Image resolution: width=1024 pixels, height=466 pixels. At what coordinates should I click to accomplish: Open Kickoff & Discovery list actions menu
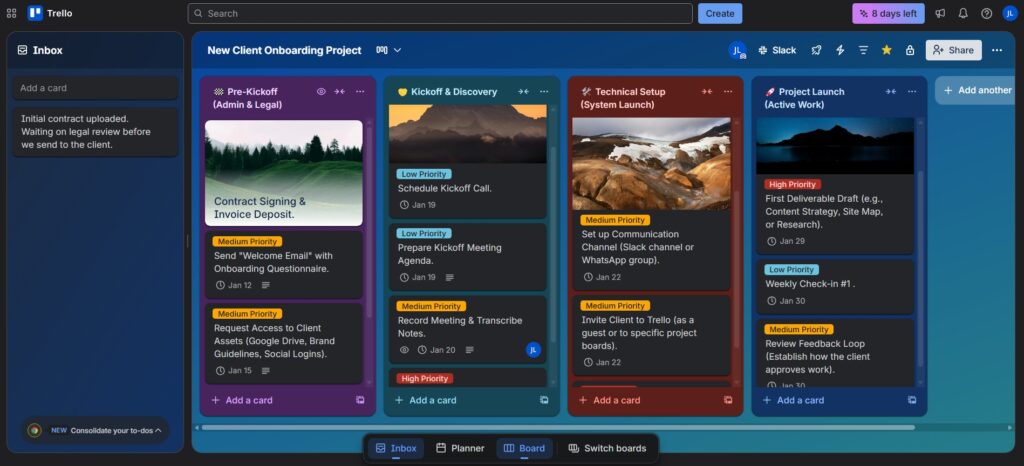[544, 91]
